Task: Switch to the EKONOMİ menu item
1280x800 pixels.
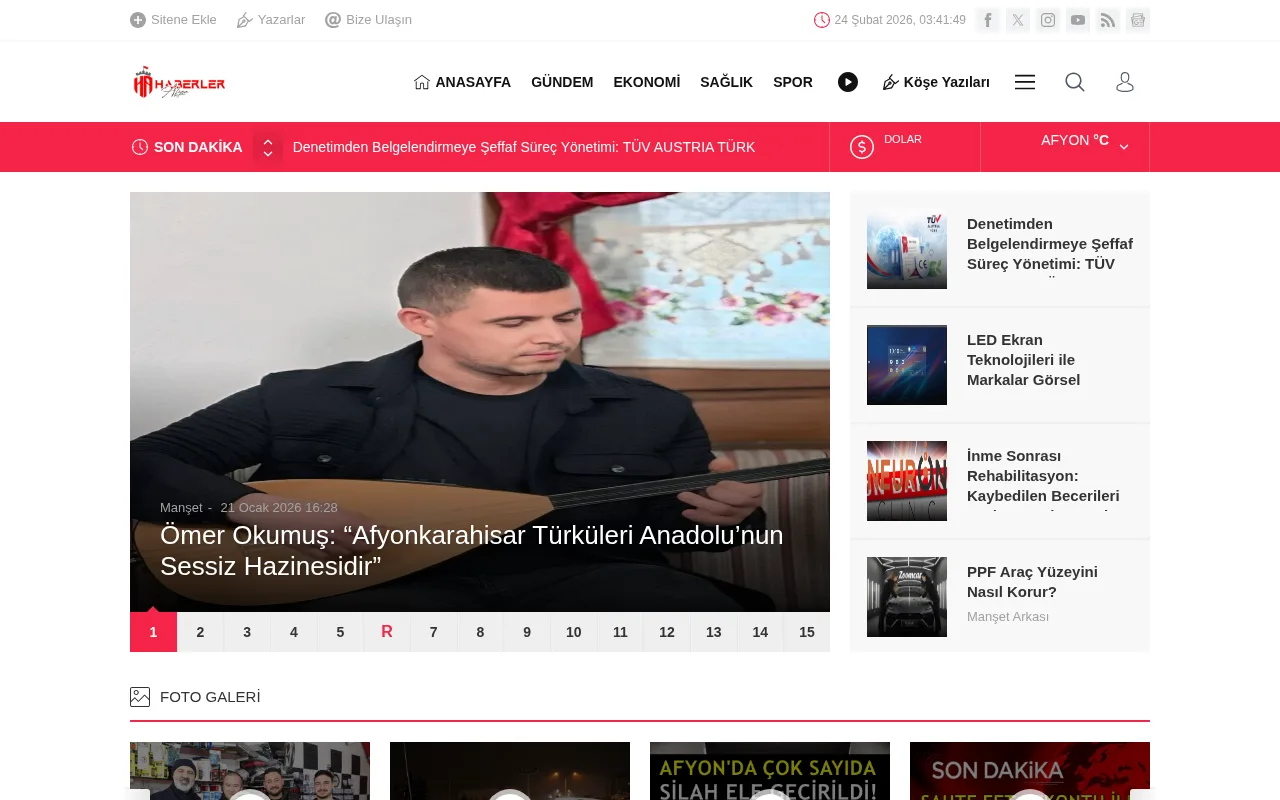Action: coord(646,82)
